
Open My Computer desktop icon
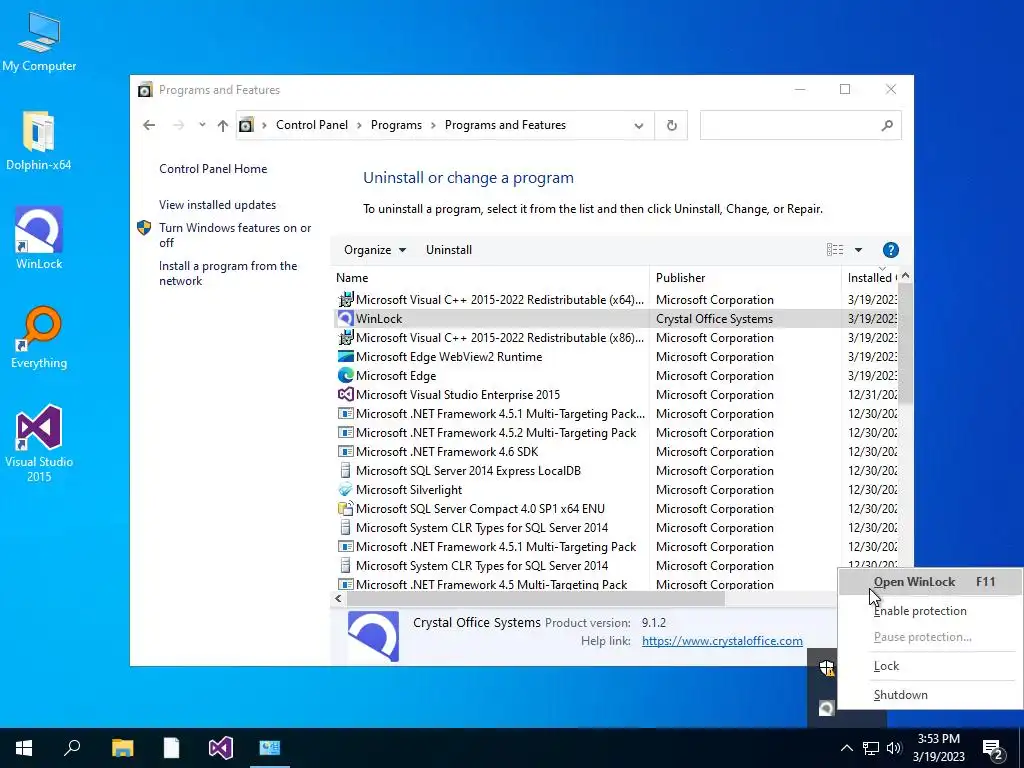[x=39, y=42]
